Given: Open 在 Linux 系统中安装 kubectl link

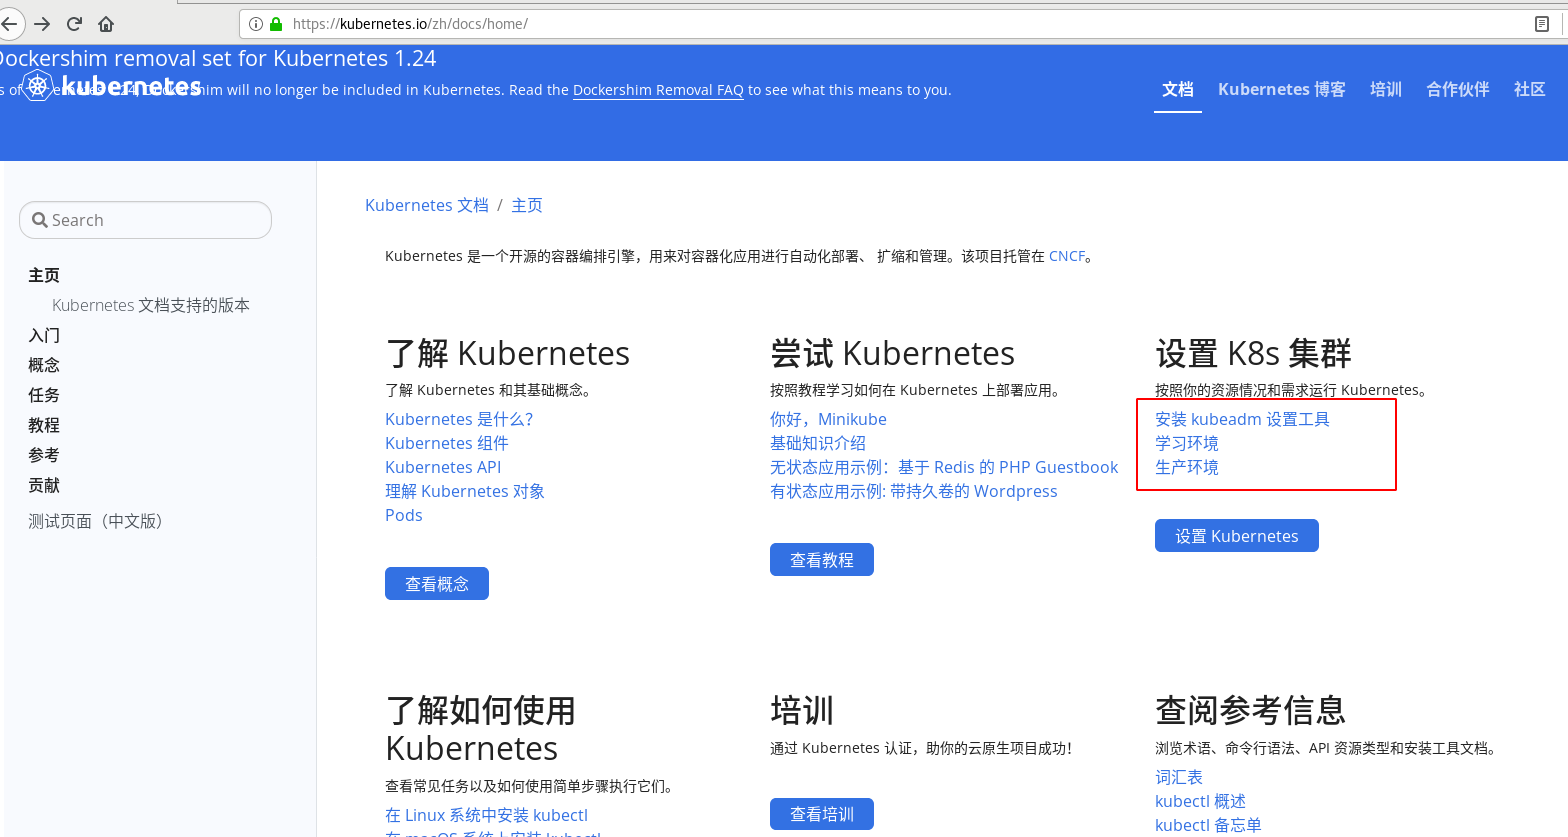Looking at the screenshot, I should [x=487, y=815].
